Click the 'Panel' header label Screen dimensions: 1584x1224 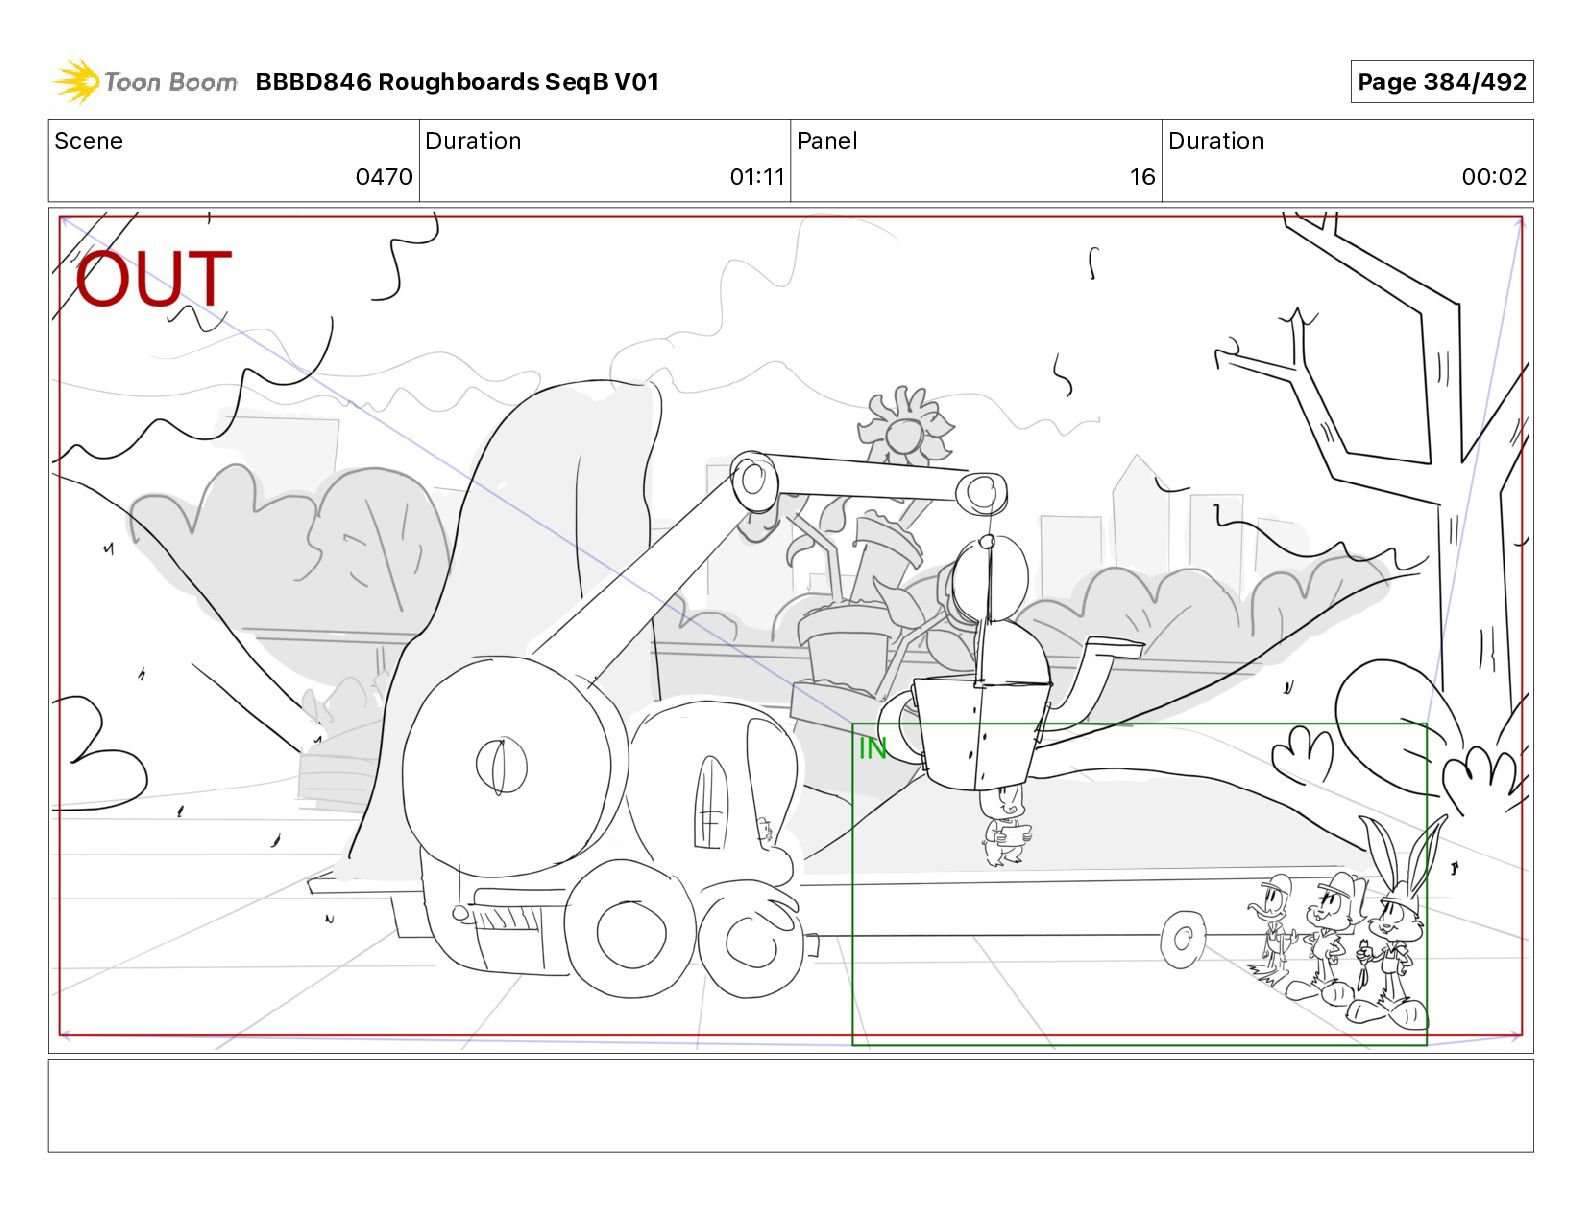point(827,141)
